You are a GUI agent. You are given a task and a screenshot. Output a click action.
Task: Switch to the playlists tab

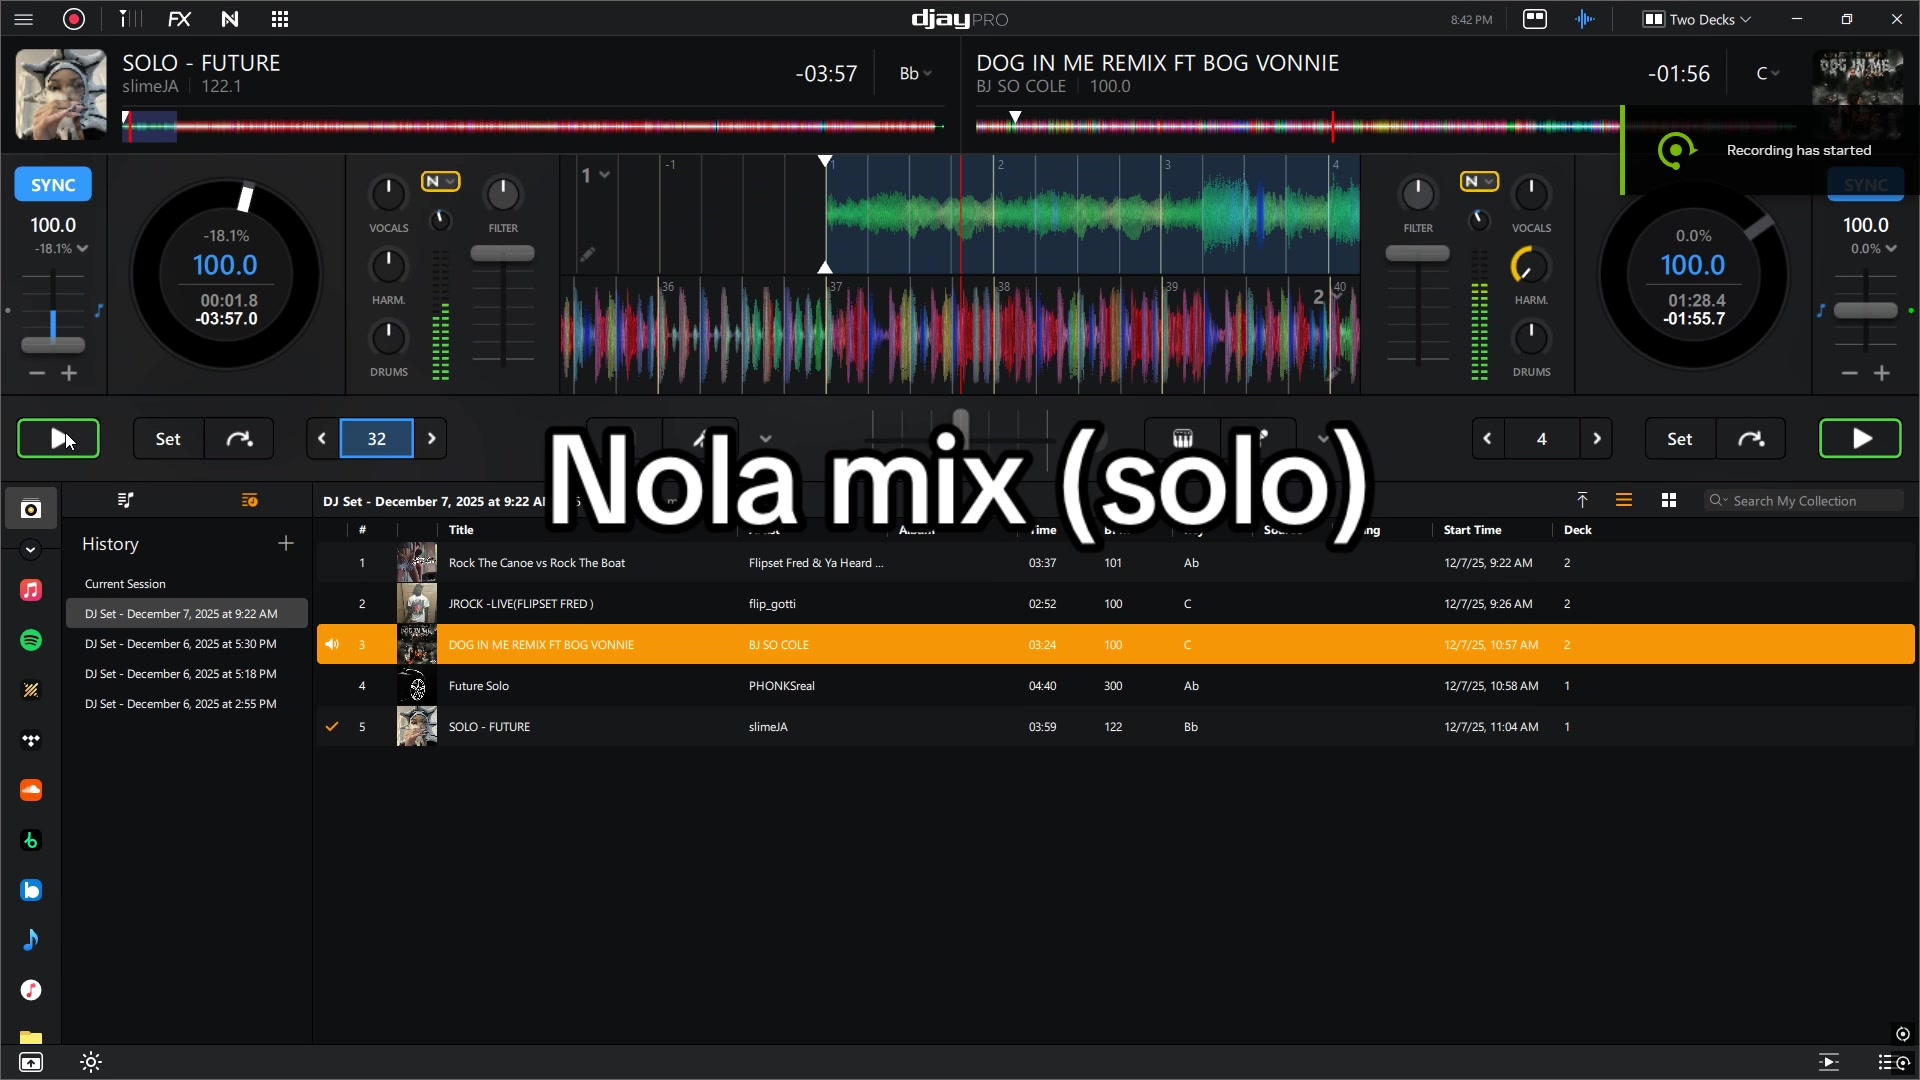coord(125,500)
